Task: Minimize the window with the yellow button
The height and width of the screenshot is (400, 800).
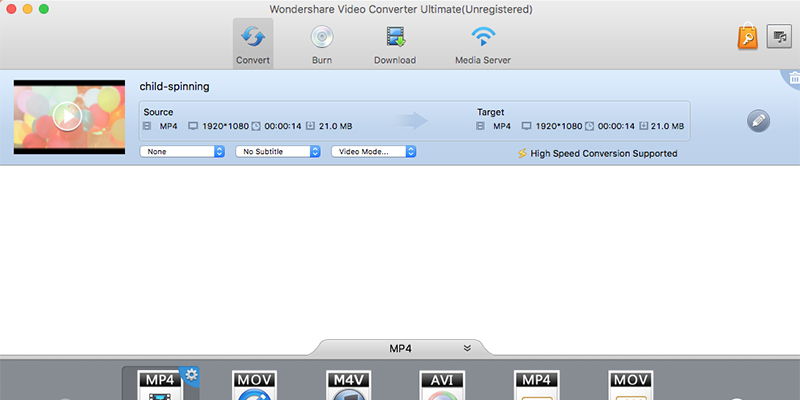Action: pyautogui.click(x=28, y=9)
